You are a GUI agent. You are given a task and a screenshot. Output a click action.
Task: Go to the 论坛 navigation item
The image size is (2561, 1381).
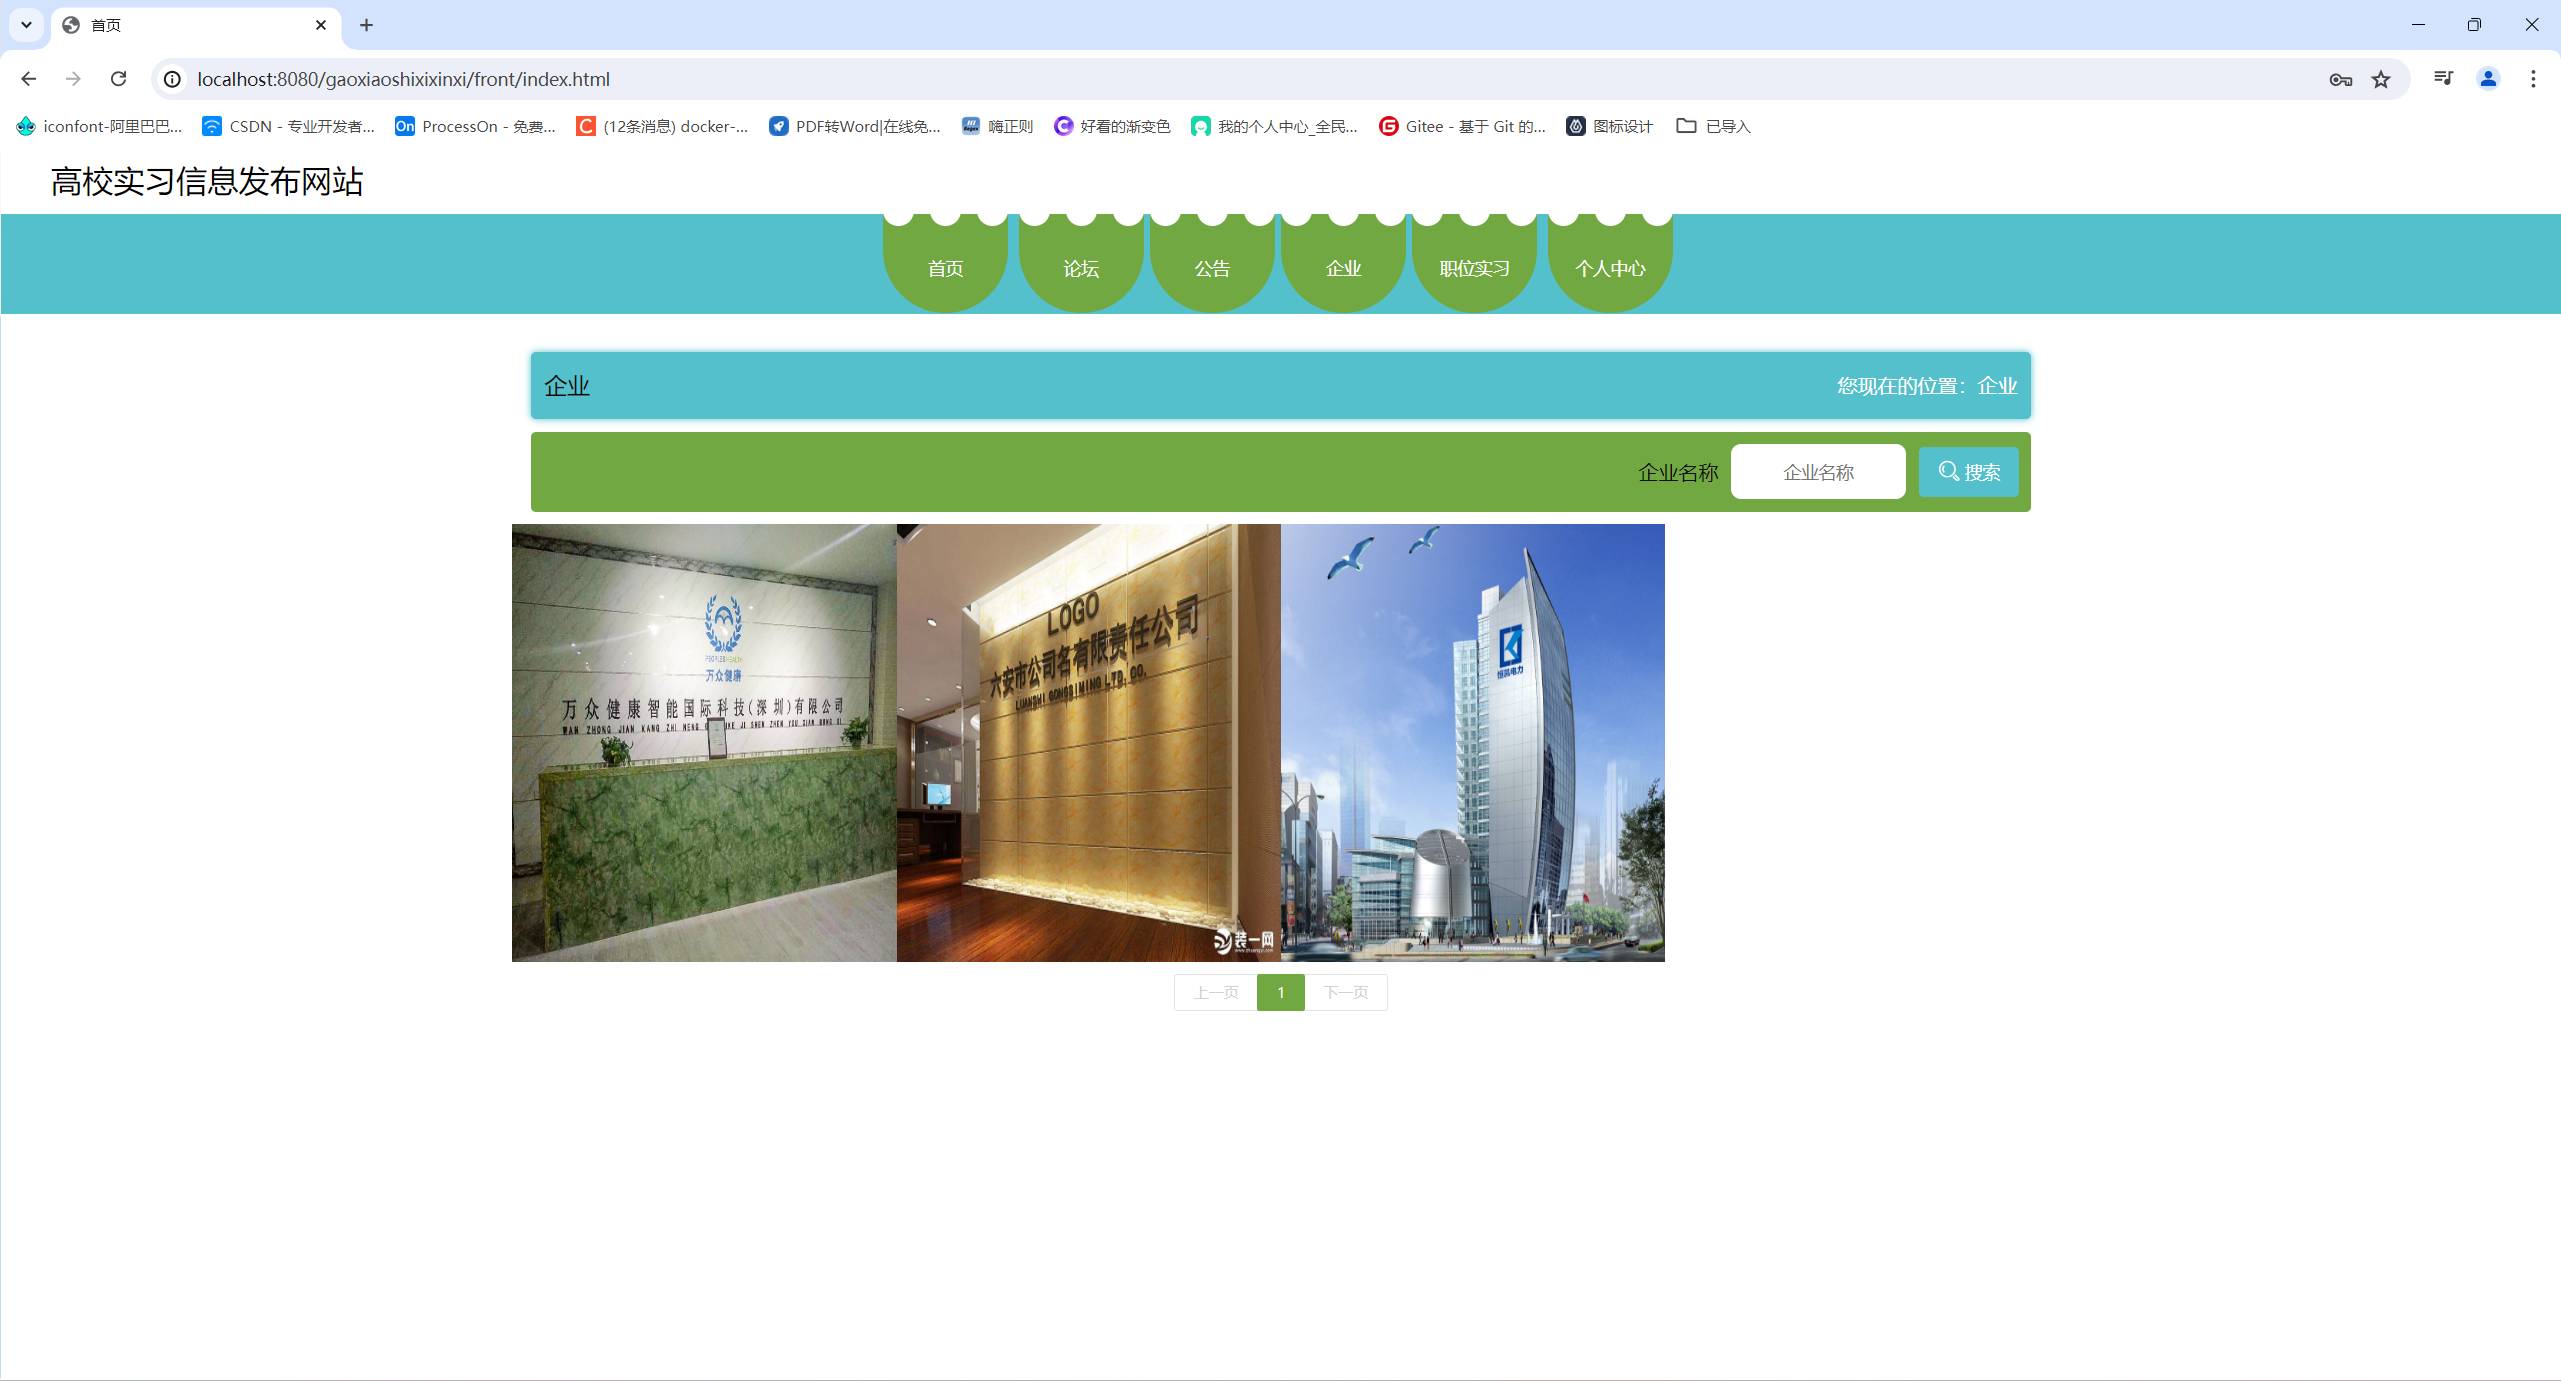1080,268
